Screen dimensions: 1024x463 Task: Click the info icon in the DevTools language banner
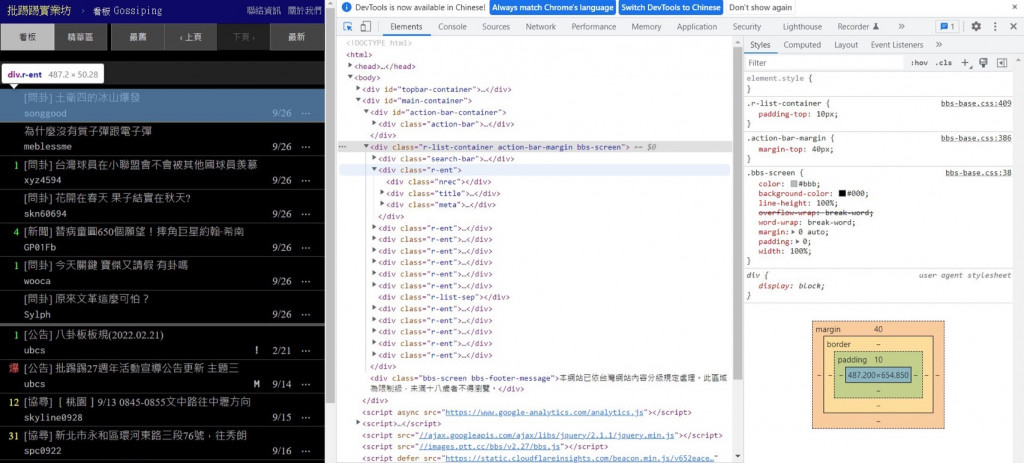pos(347,7)
